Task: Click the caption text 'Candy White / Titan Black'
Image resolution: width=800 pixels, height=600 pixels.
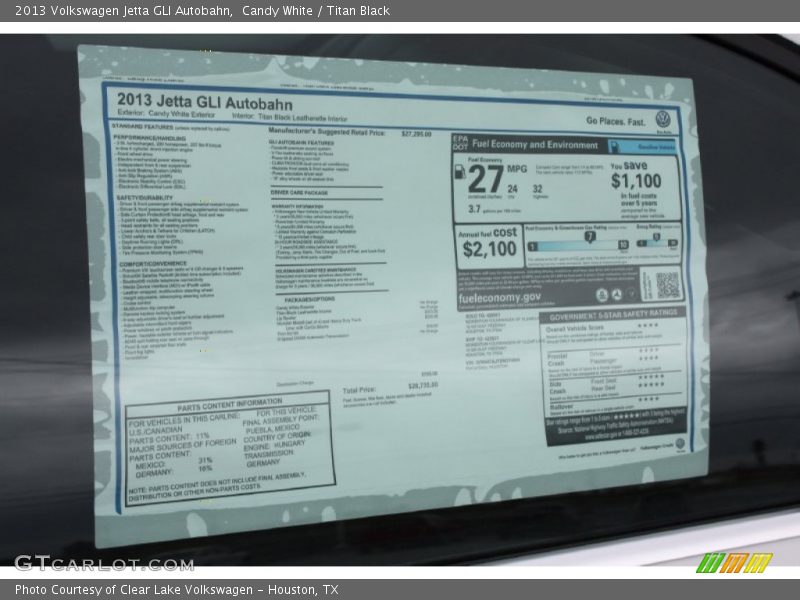Action: [316, 11]
